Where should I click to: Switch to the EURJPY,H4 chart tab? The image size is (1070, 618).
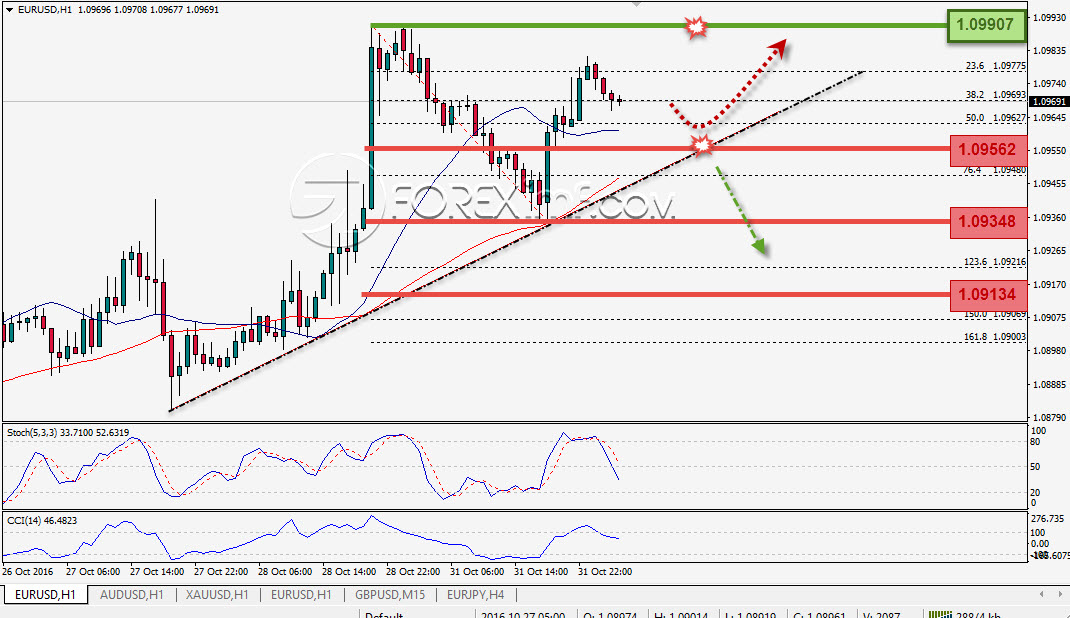(476, 595)
